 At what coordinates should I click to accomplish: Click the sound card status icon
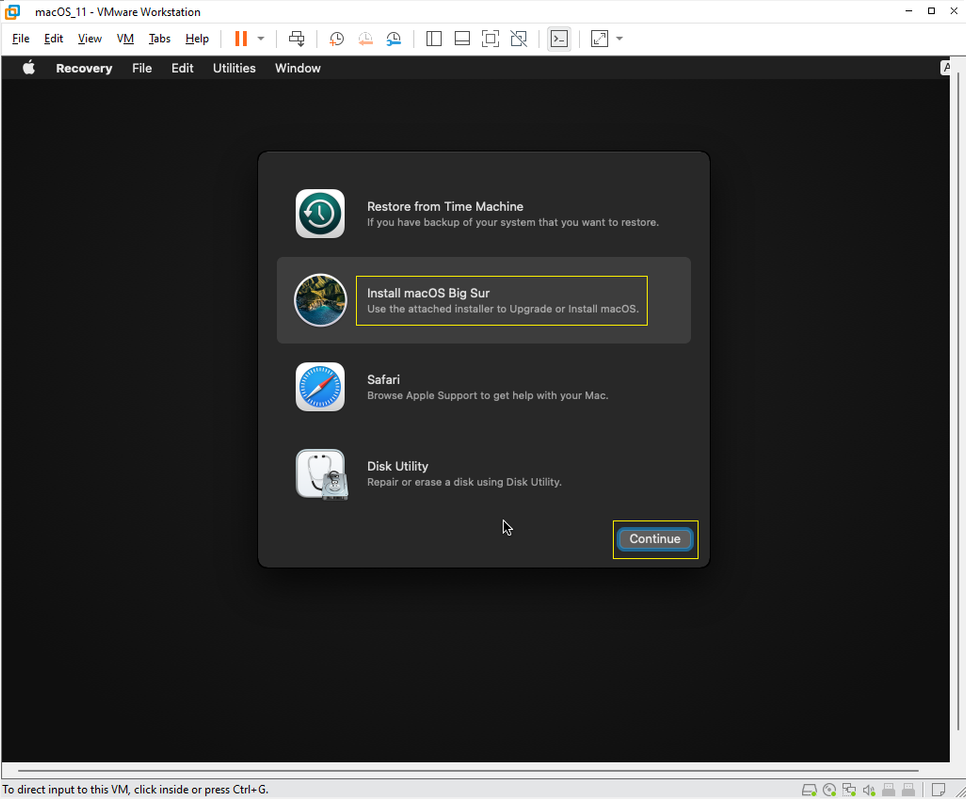click(869, 790)
